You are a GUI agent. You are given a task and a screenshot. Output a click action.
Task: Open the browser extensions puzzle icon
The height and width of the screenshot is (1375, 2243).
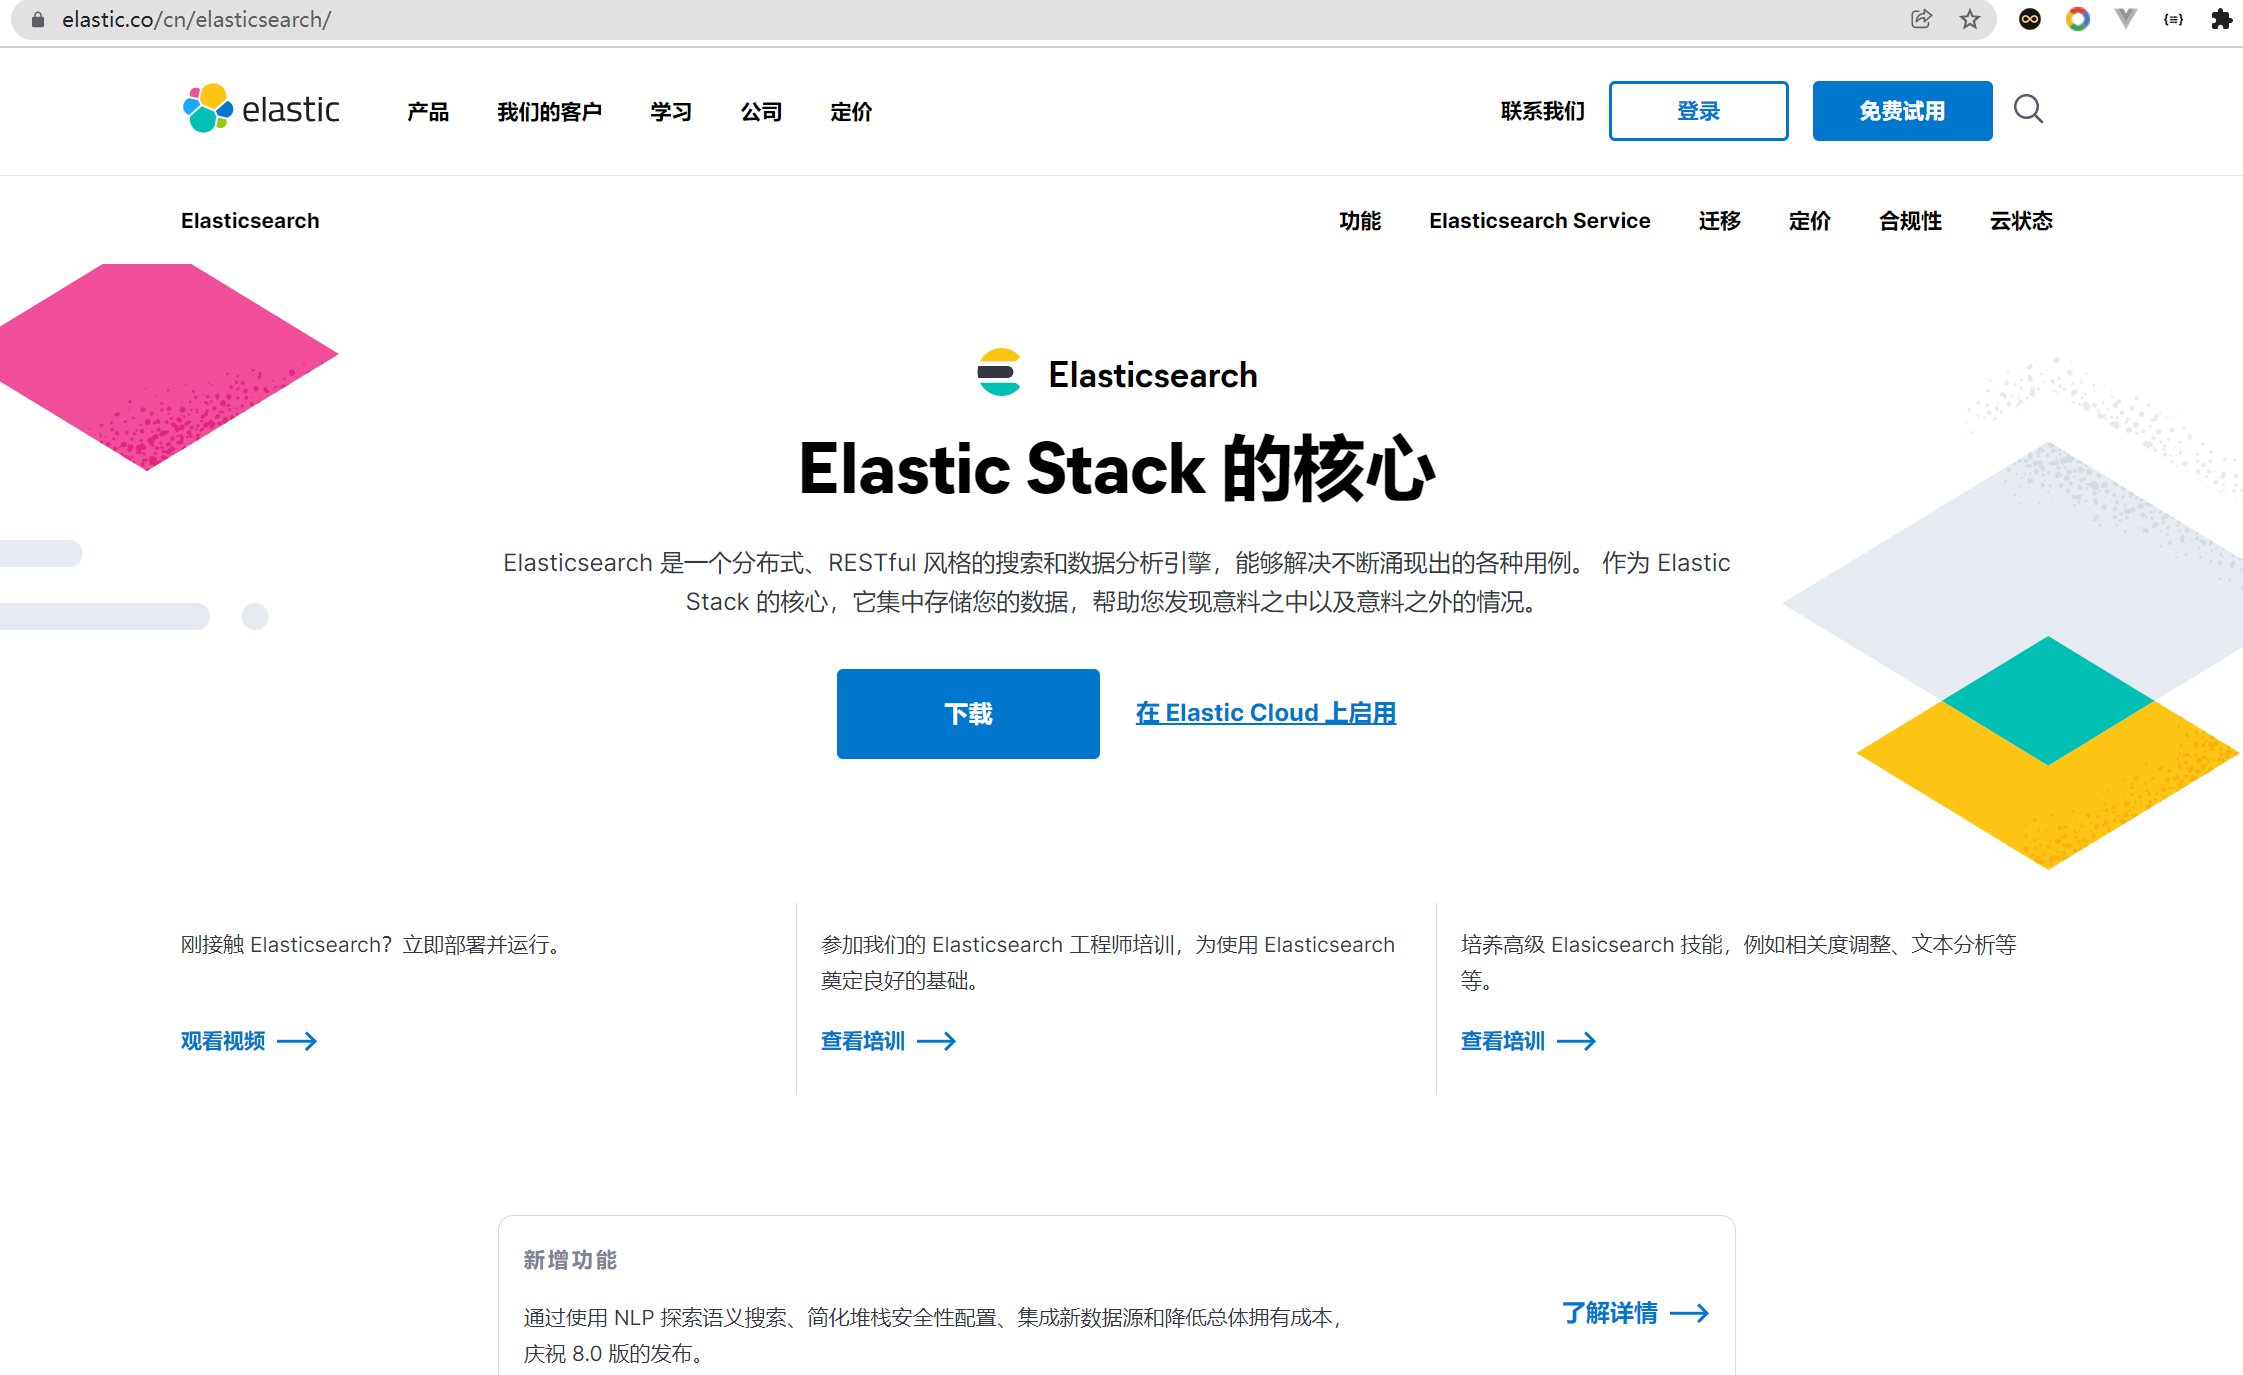coord(2221,19)
